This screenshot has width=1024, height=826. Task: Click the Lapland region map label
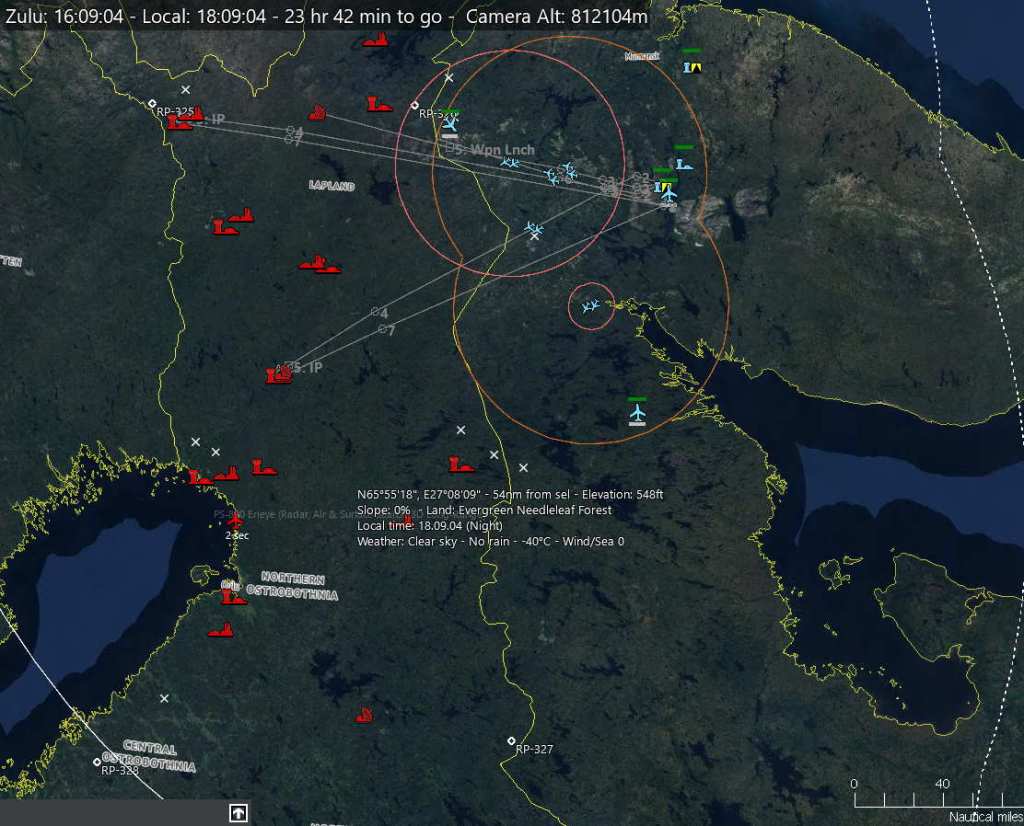pyautogui.click(x=332, y=185)
